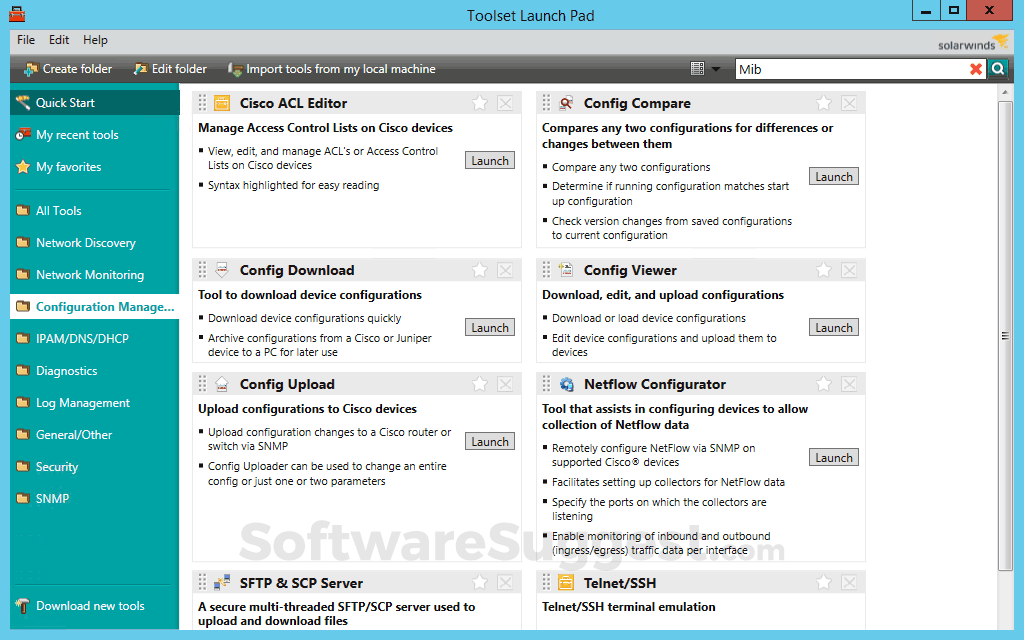Launch the Config Compare tool

(x=833, y=175)
